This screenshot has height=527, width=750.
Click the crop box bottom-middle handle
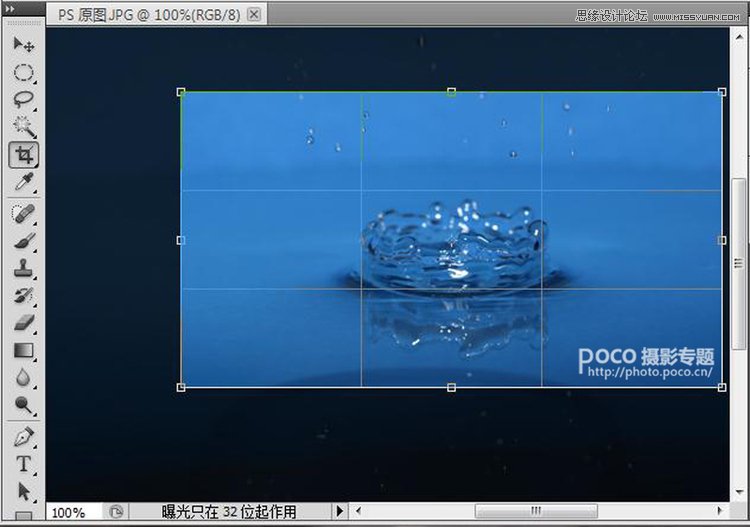[x=451, y=387]
